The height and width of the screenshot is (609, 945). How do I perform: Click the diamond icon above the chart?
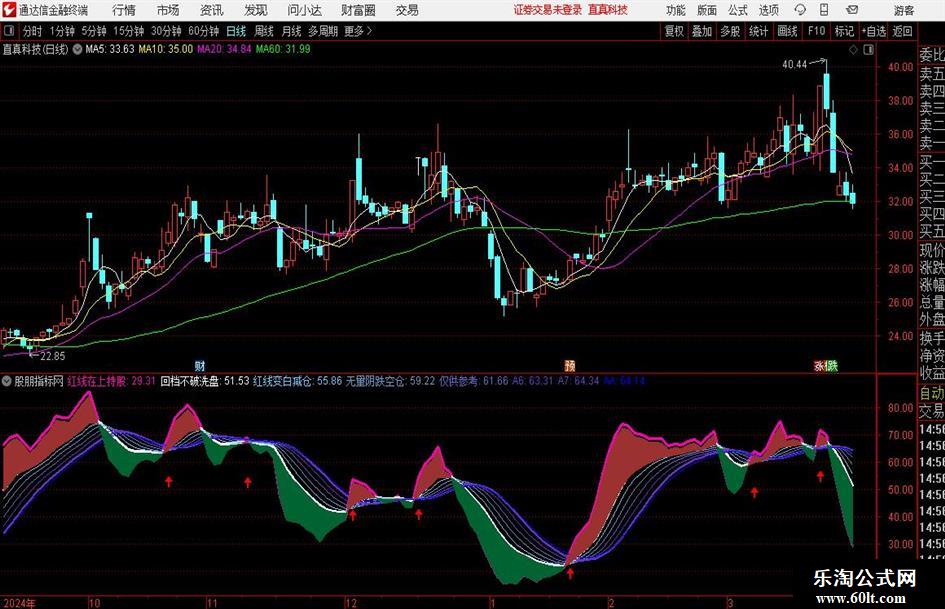point(853,50)
